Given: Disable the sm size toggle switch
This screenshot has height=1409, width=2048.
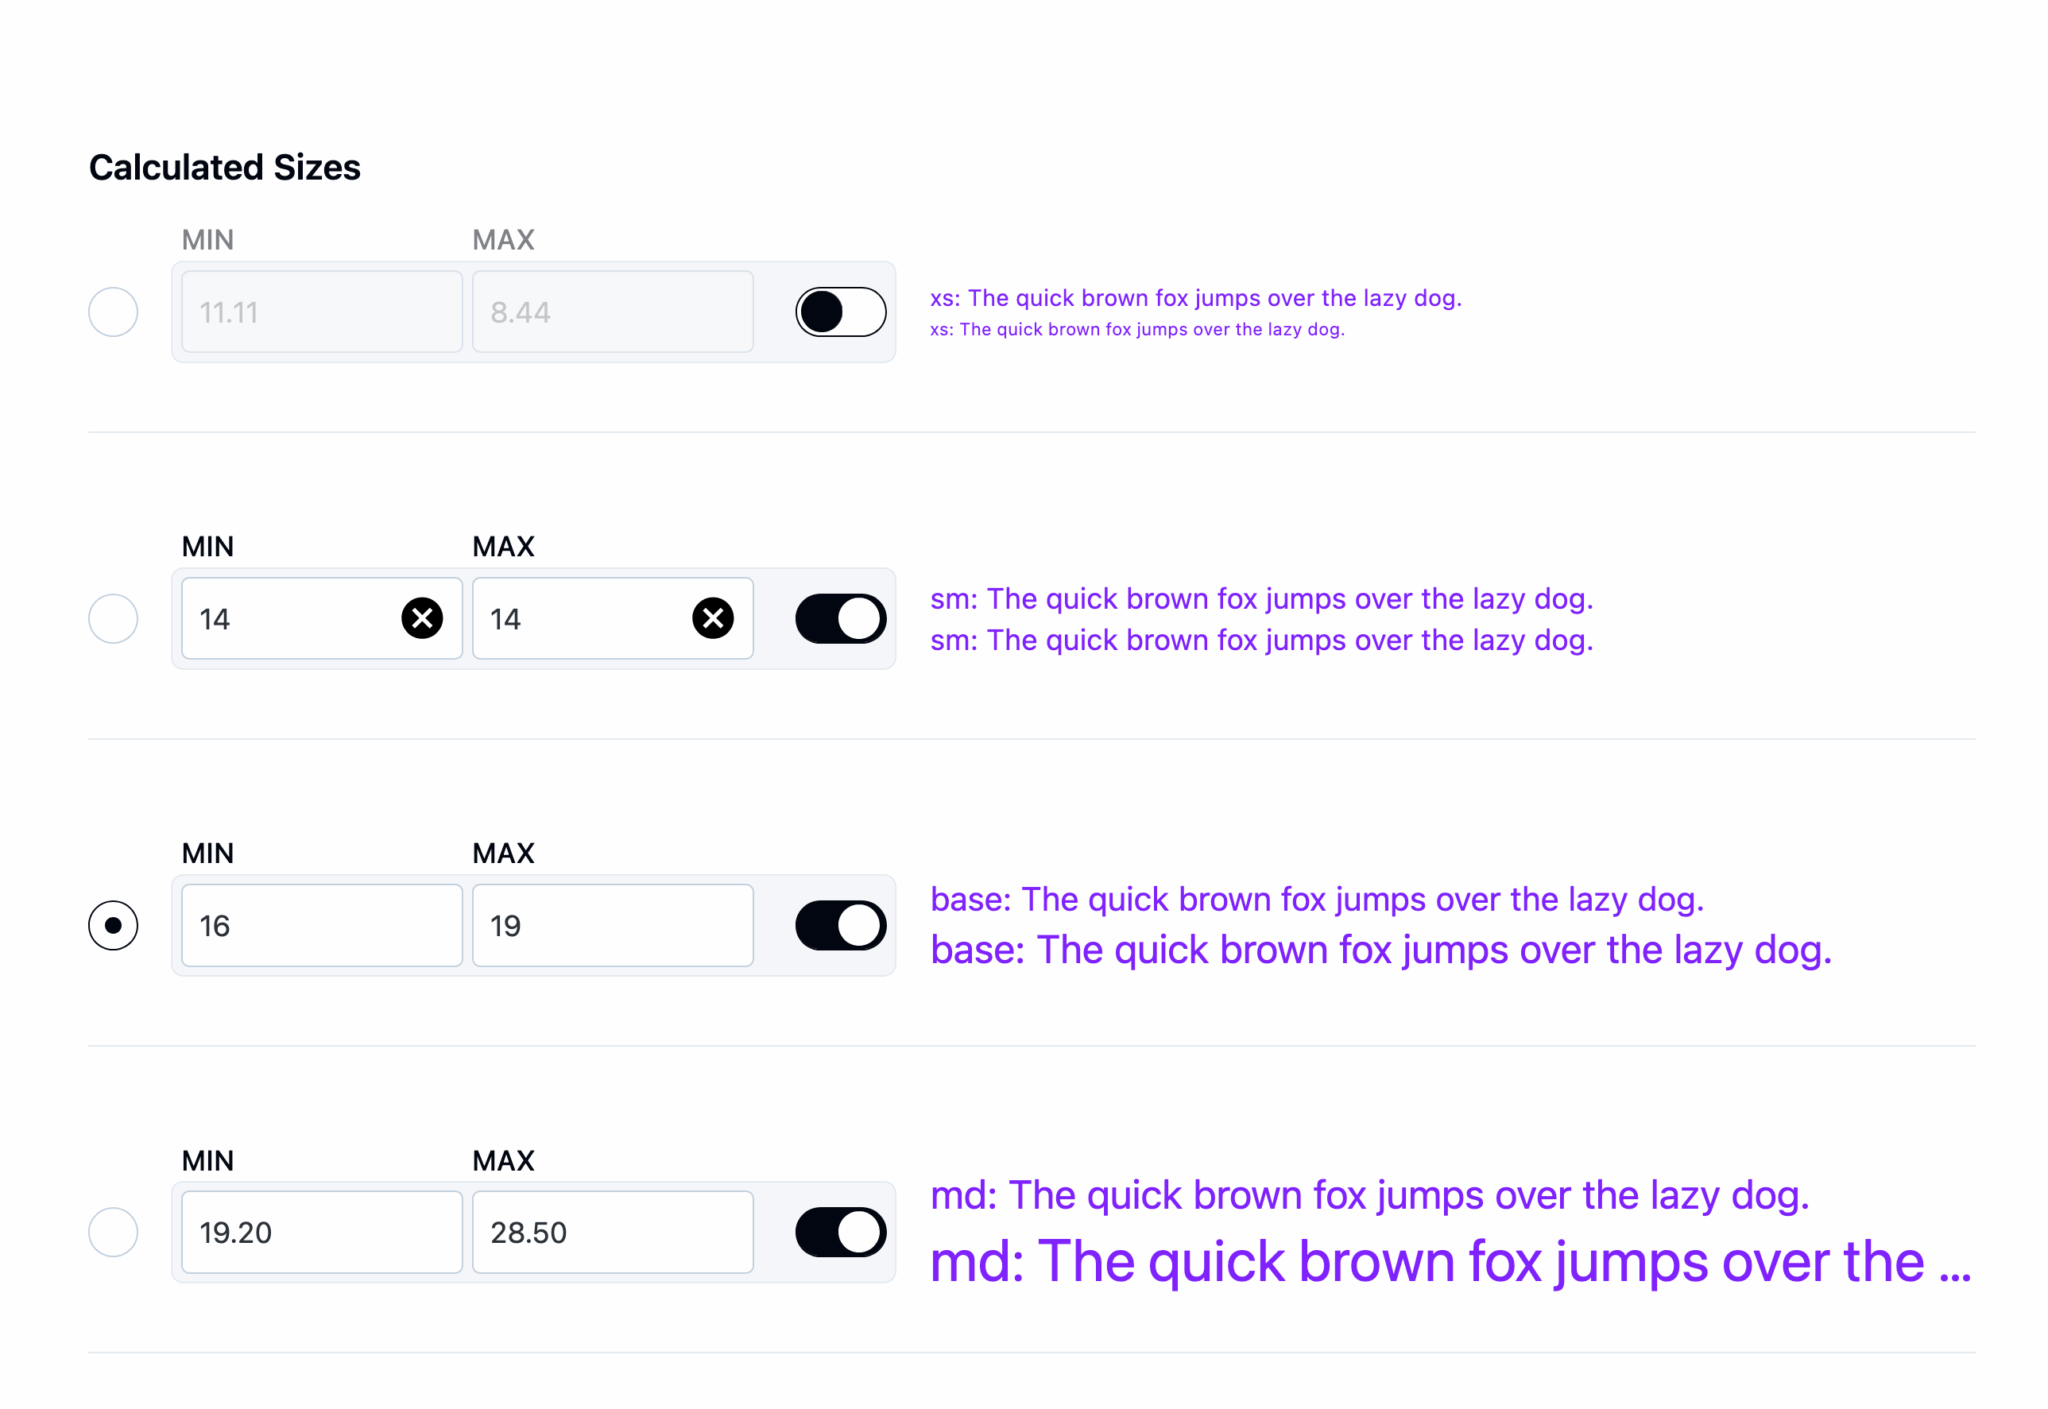Looking at the screenshot, I should (839, 618).
